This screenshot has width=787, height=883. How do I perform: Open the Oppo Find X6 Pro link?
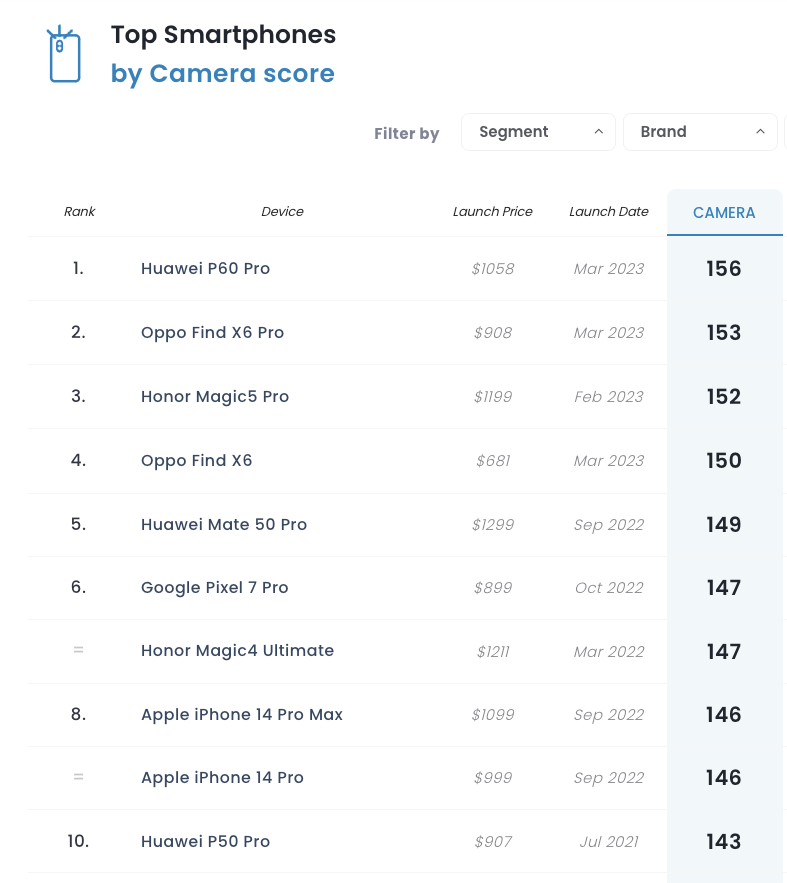pyautogui.click(x=212, y=333)
